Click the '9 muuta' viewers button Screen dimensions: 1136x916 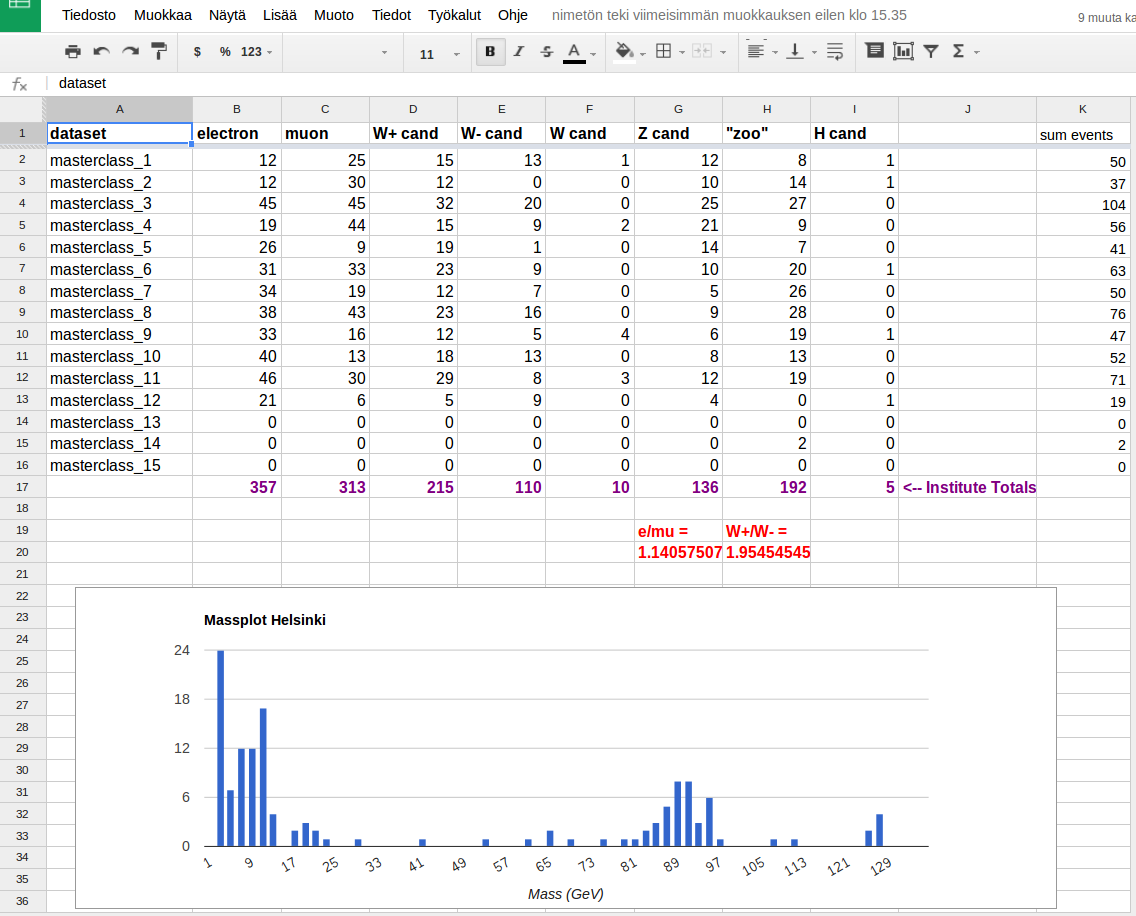point(1106,17)
